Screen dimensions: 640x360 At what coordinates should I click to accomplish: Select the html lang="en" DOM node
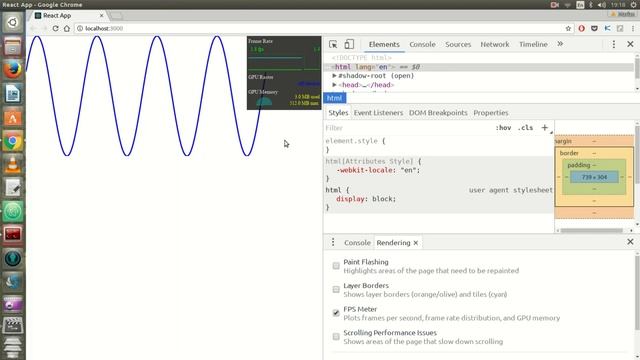click(478, 67)
